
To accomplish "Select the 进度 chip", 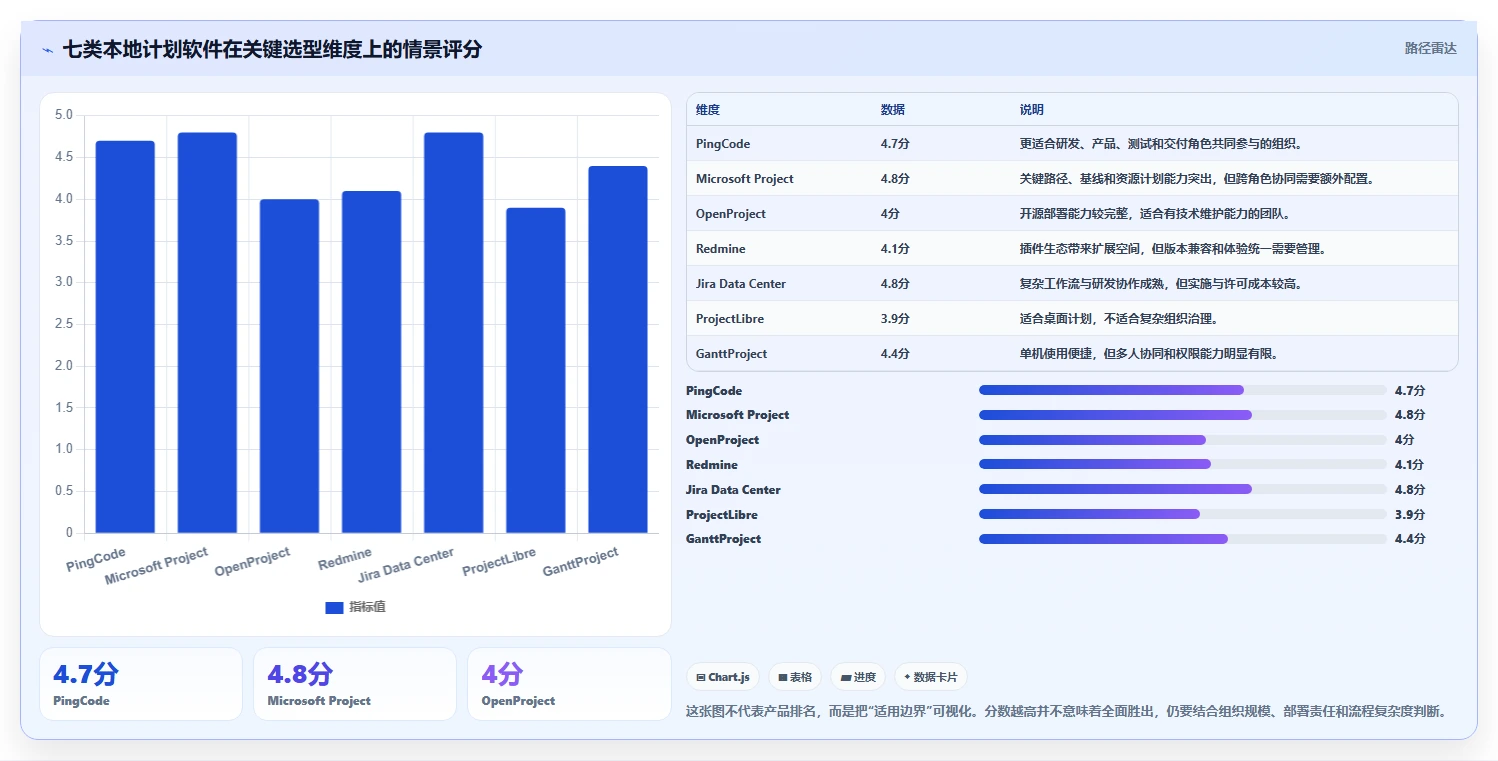I will (x=858, y=677).
